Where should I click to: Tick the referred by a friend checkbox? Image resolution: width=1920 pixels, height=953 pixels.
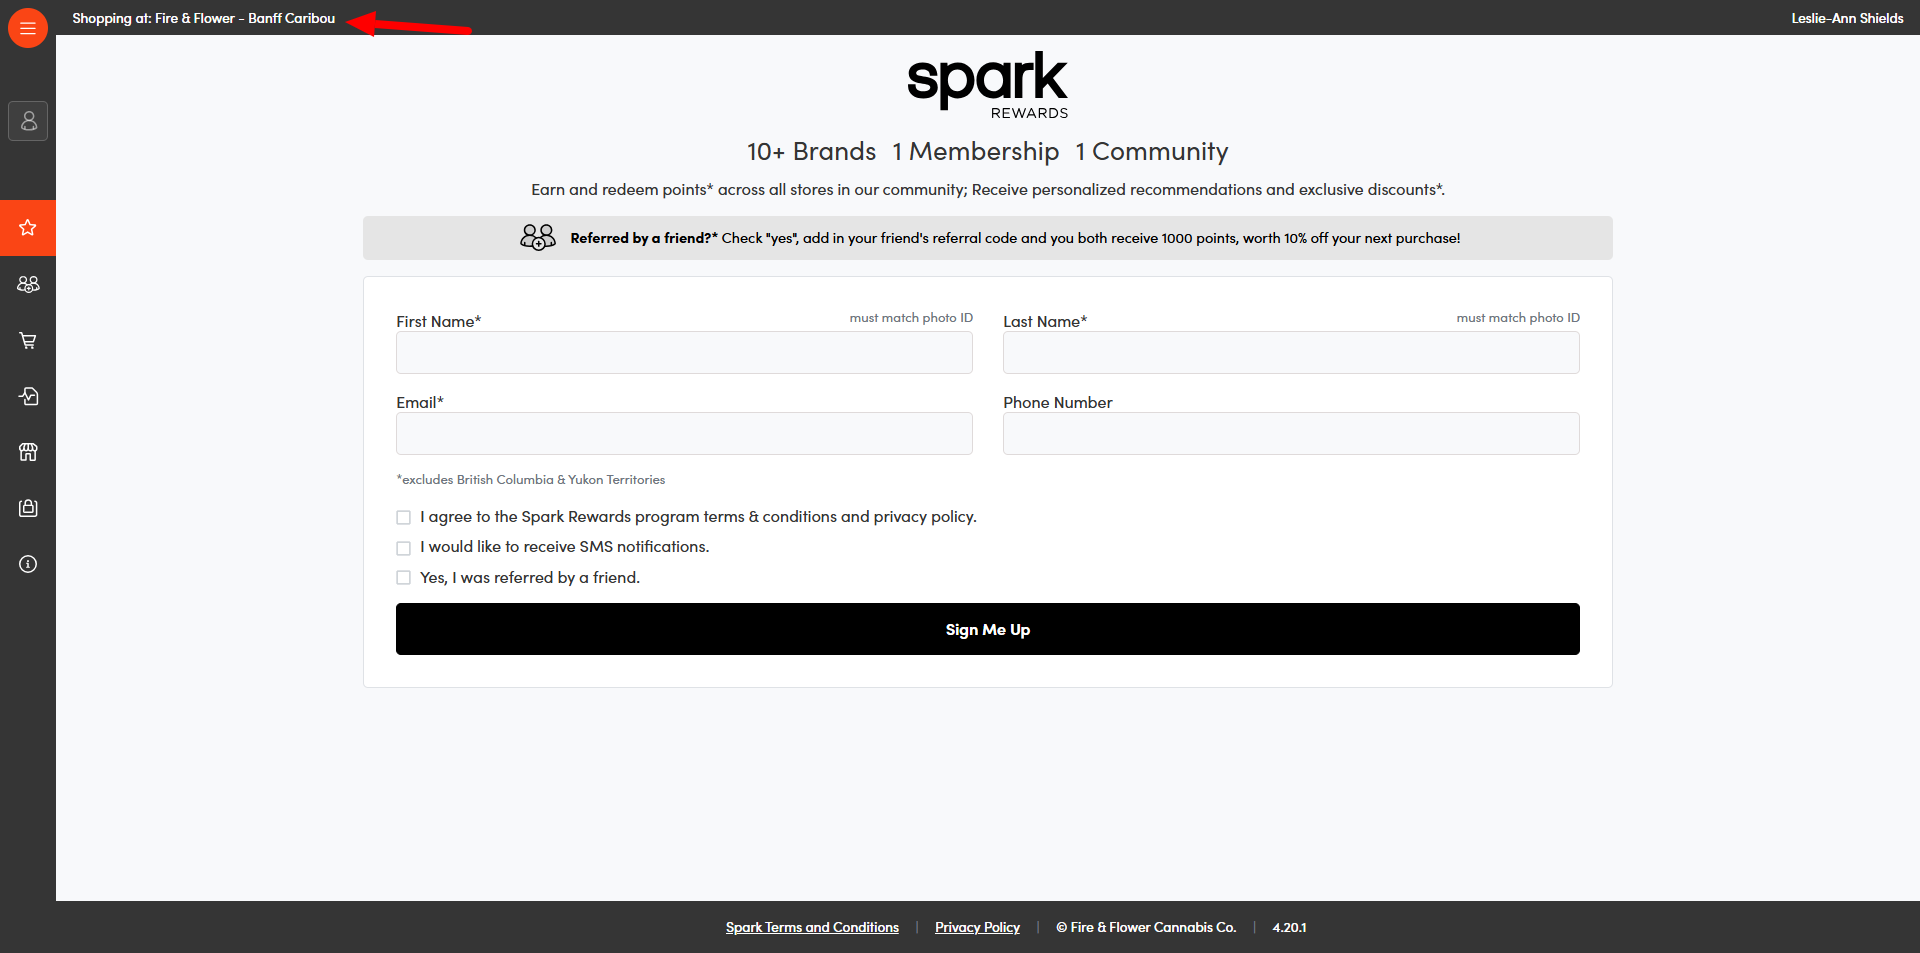click(404, 578)
